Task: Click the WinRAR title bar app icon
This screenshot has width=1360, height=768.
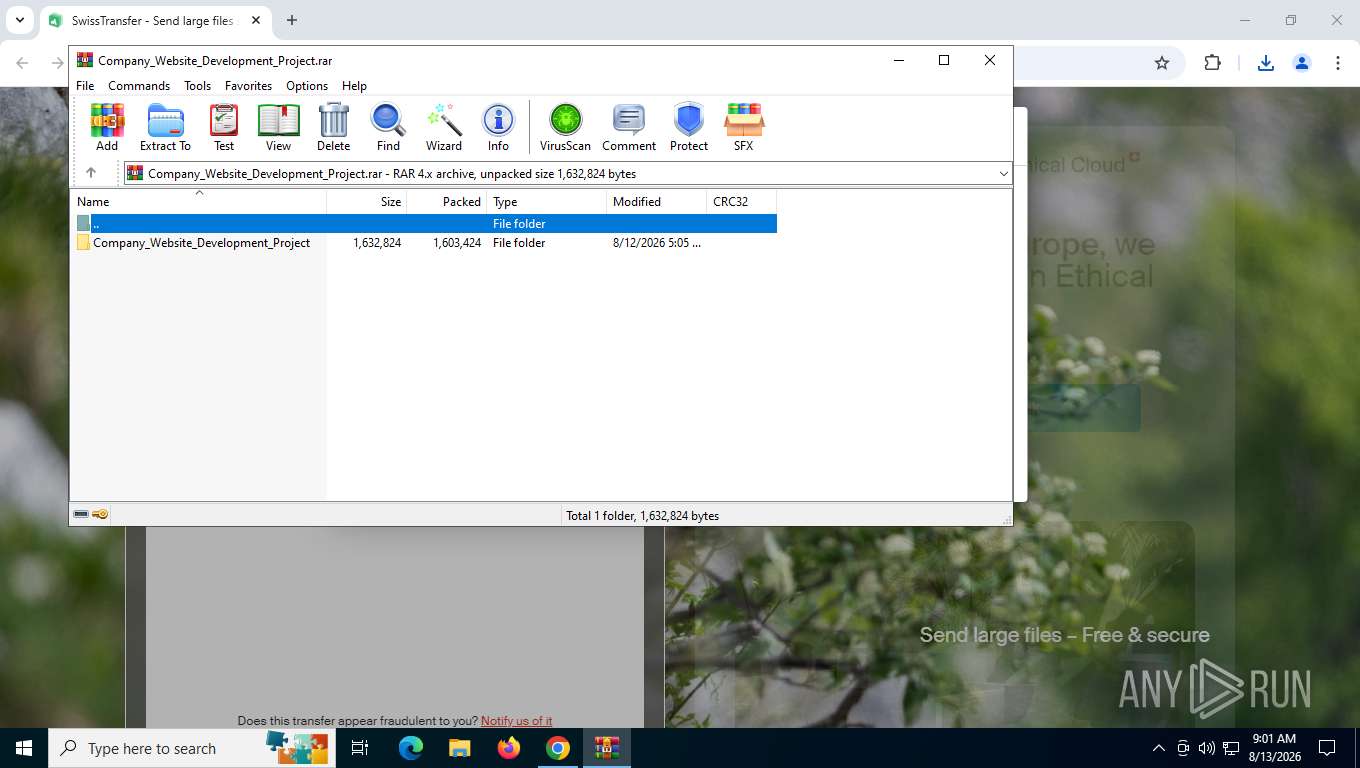Action: pos(85,60)
